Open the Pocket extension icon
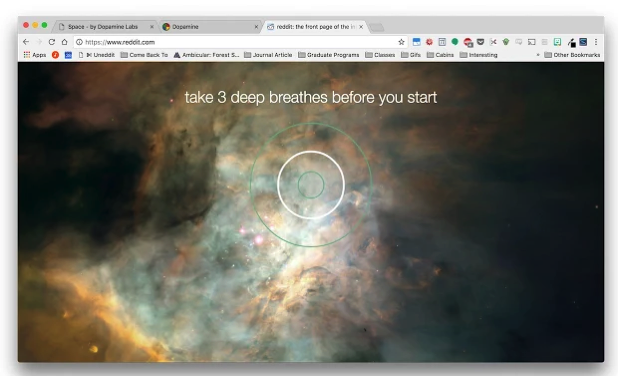Viewport: 618px width, 376px height. pyautogui.click(x=480, y=42)
